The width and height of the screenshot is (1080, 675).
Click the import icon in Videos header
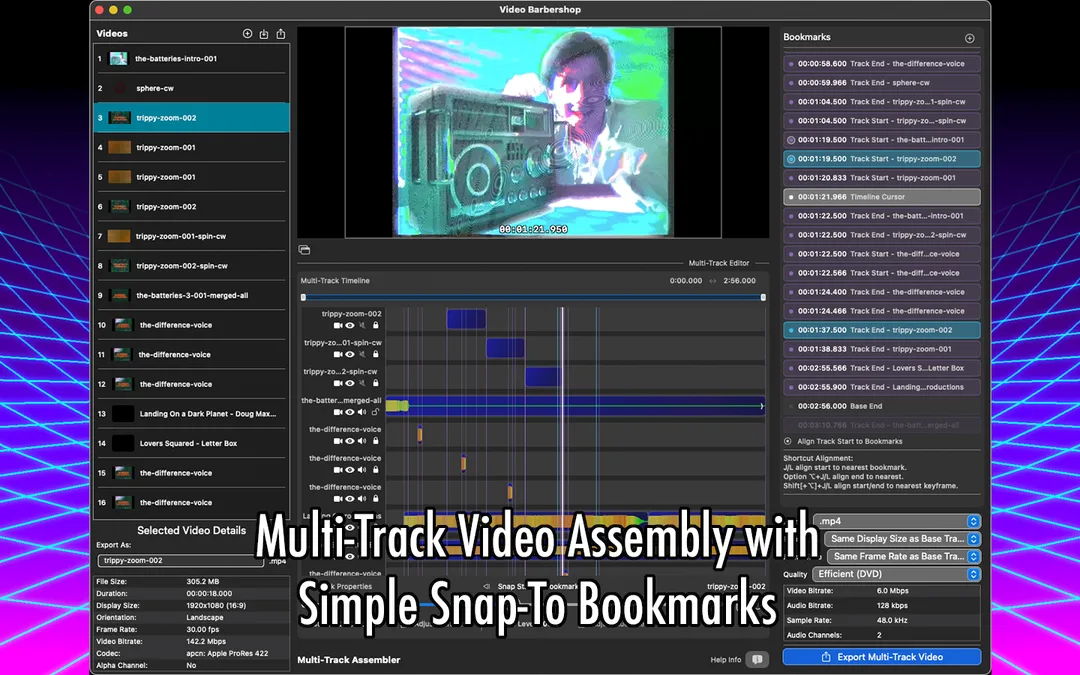pos(264,34)
